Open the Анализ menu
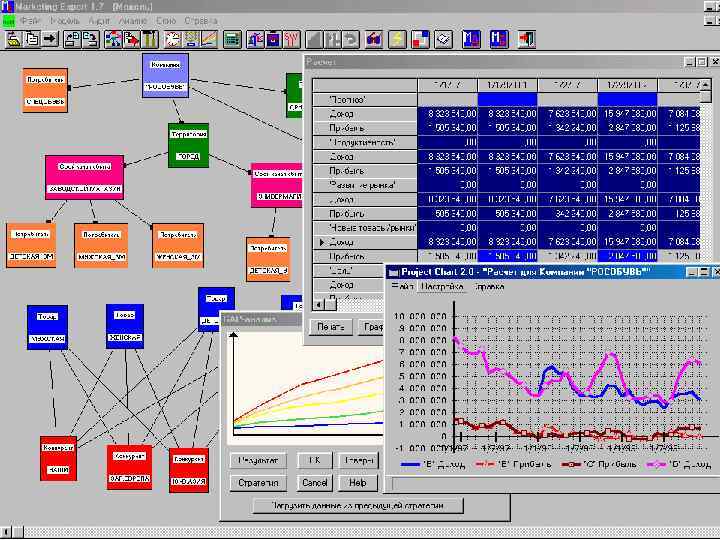 pyautogui.click(x=132, y=21)
